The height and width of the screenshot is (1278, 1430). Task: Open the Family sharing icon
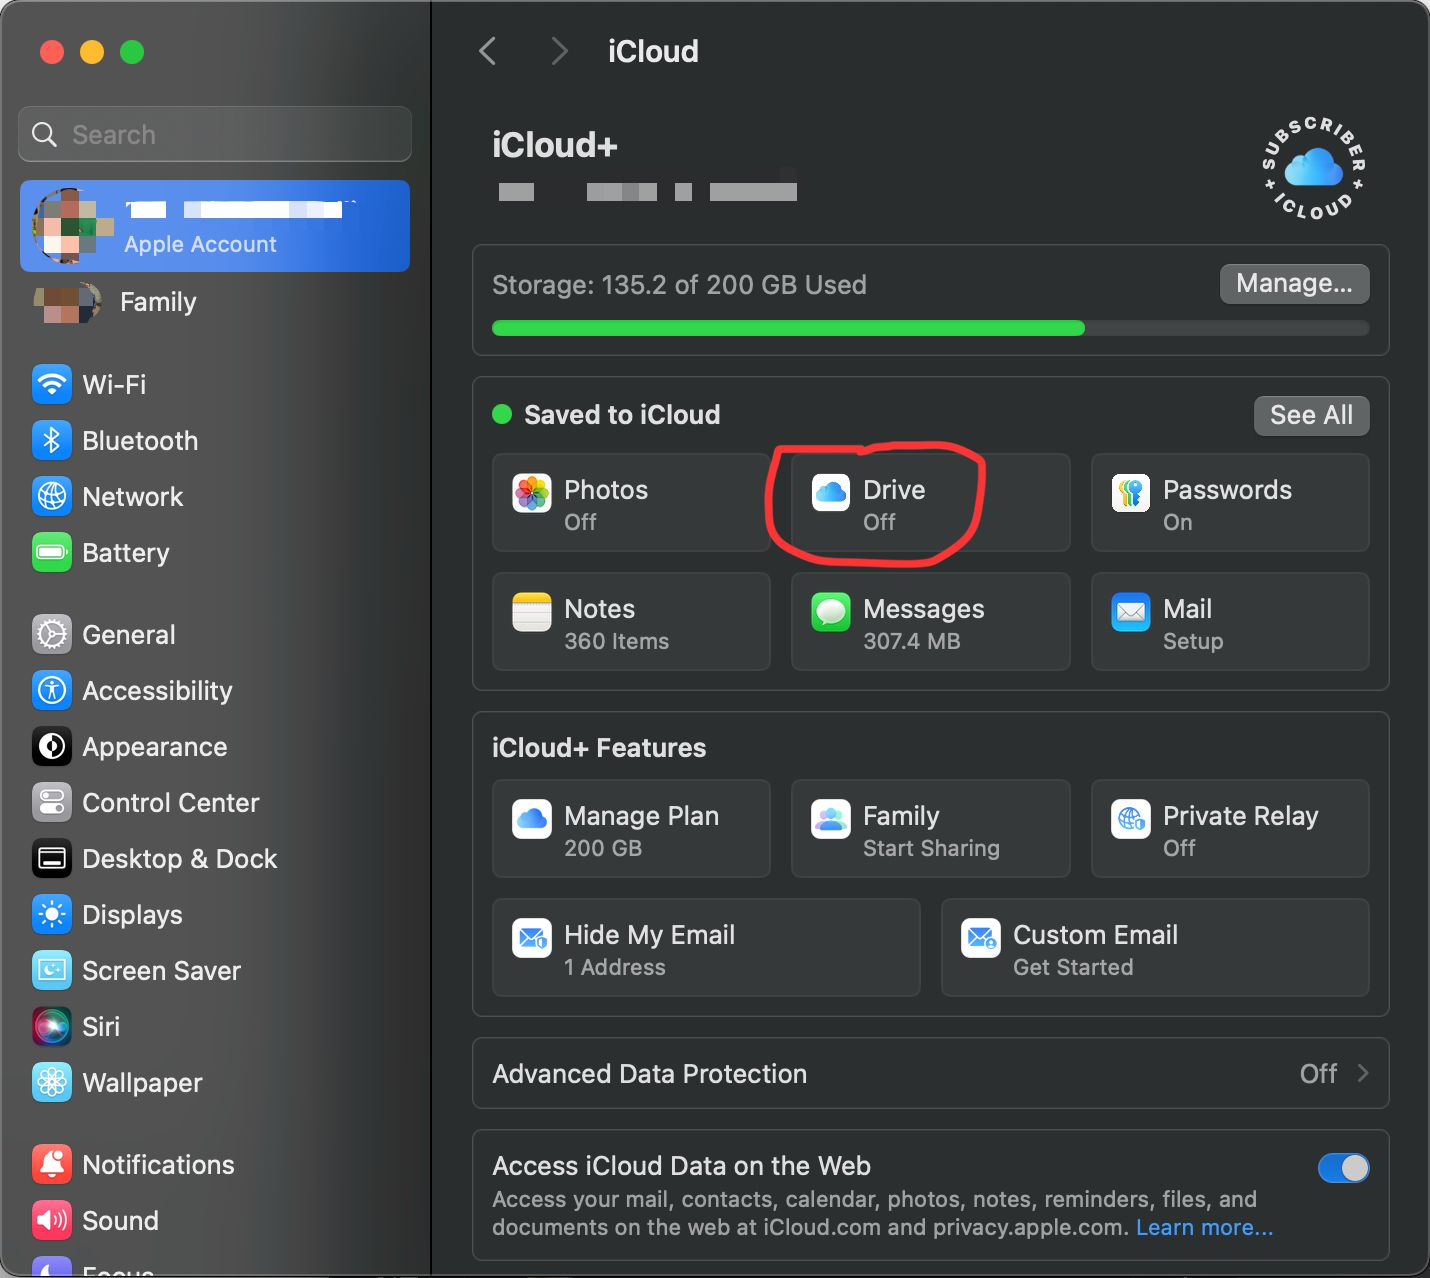(831, 819)
